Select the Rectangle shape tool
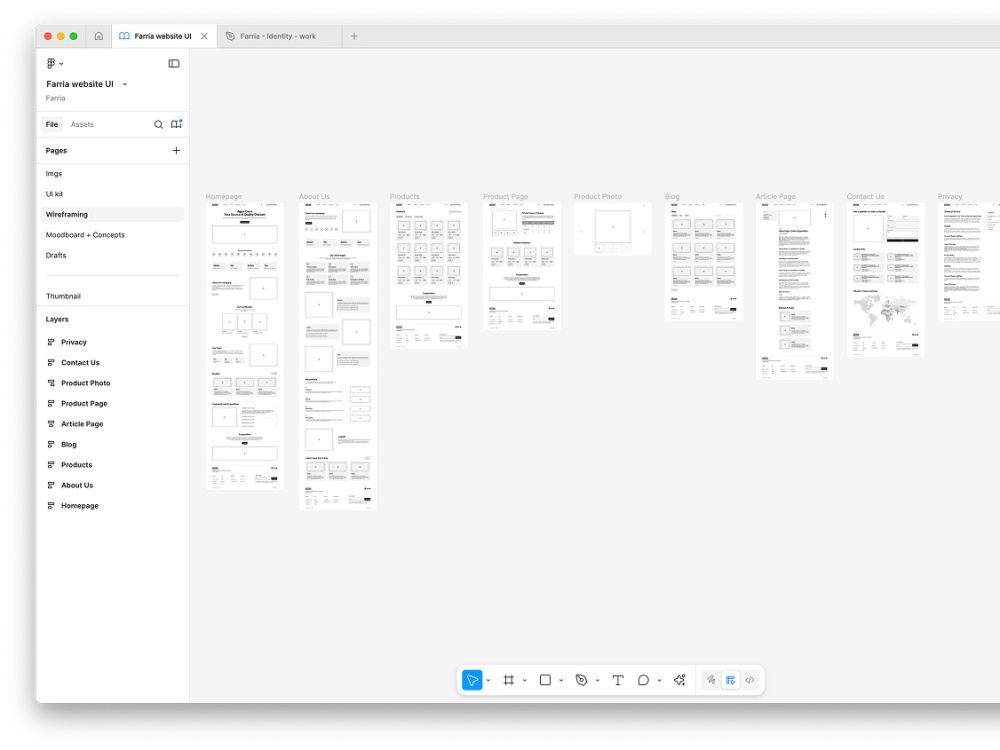 pyautogui.click(x=545, y=680)
